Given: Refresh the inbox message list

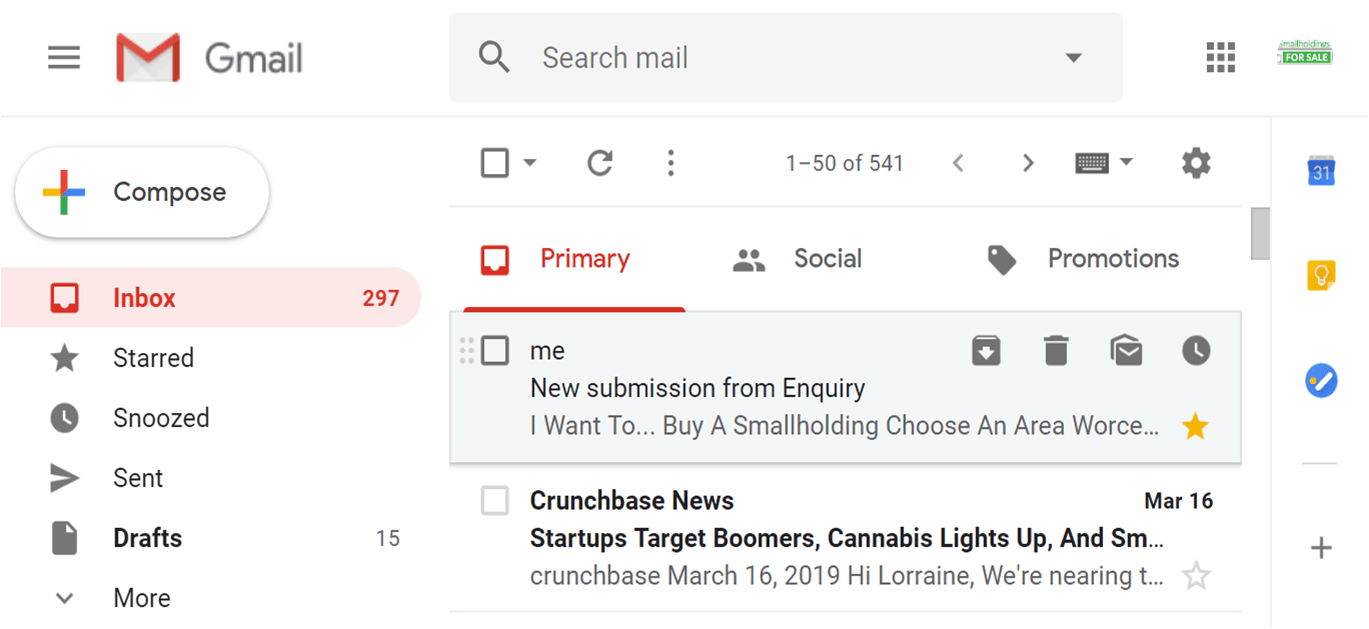Looking at the screenshot, I should pos(600,163).
